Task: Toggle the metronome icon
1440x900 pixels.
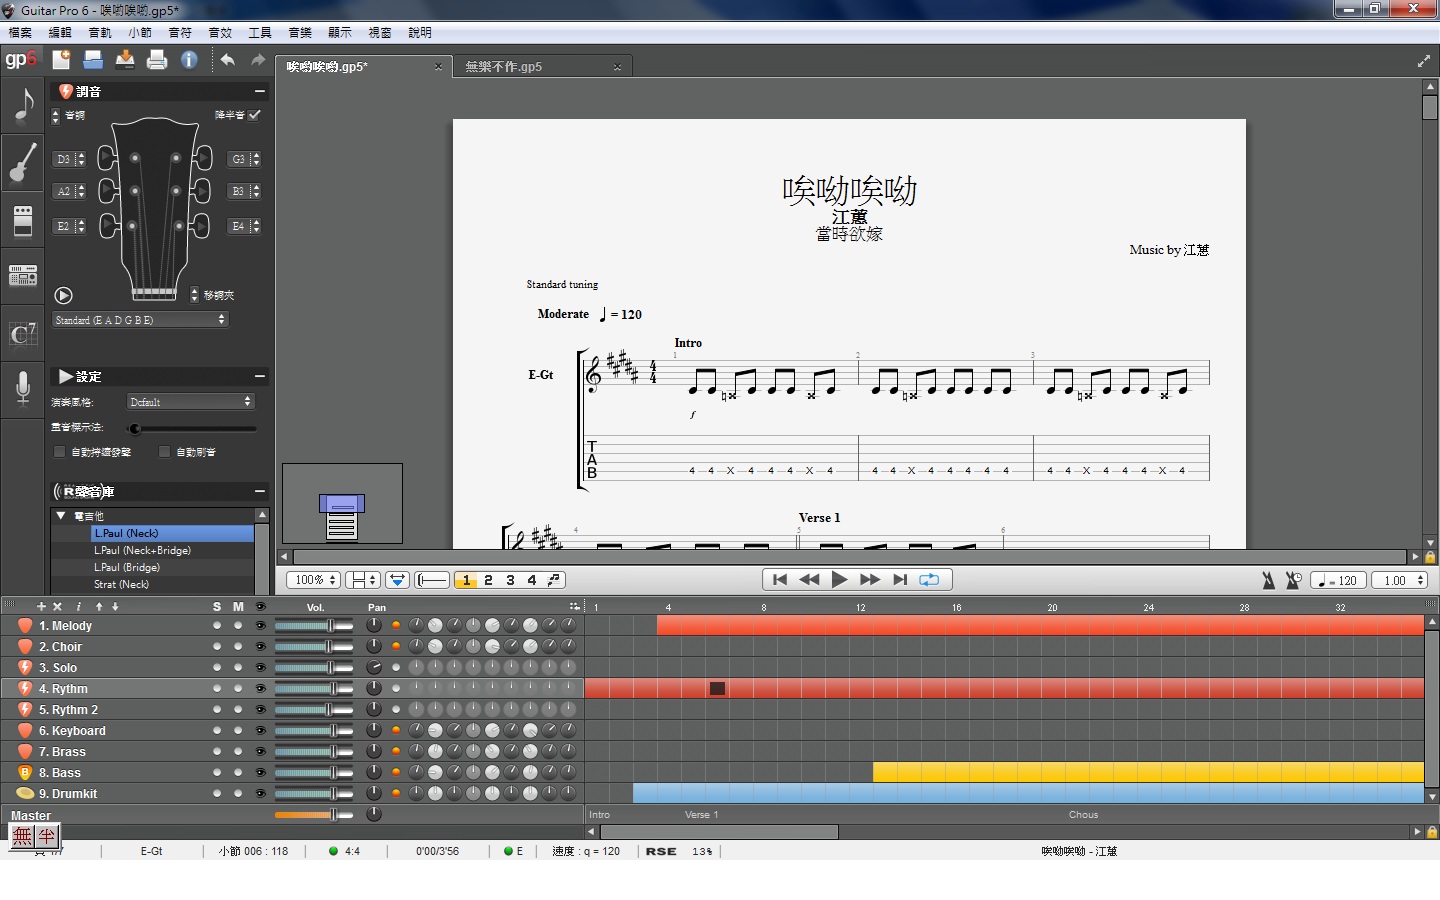Action: pos(1268,580)
